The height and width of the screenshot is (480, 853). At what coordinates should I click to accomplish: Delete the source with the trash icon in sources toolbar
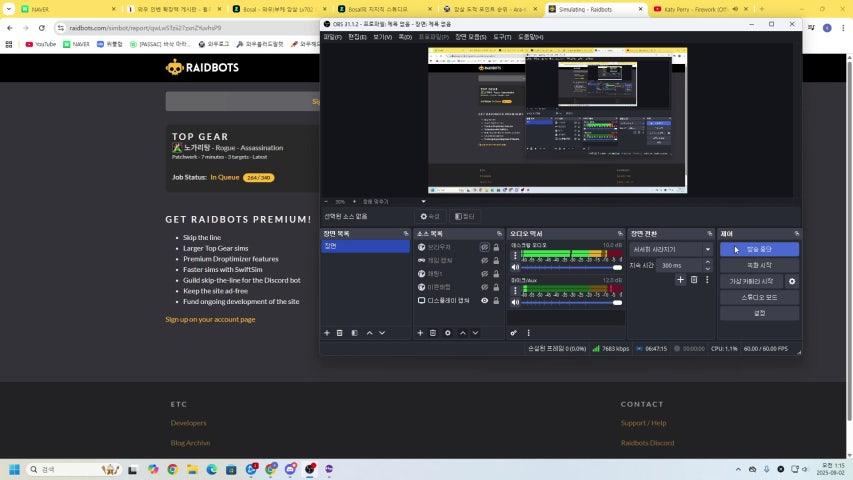point(433,333)
